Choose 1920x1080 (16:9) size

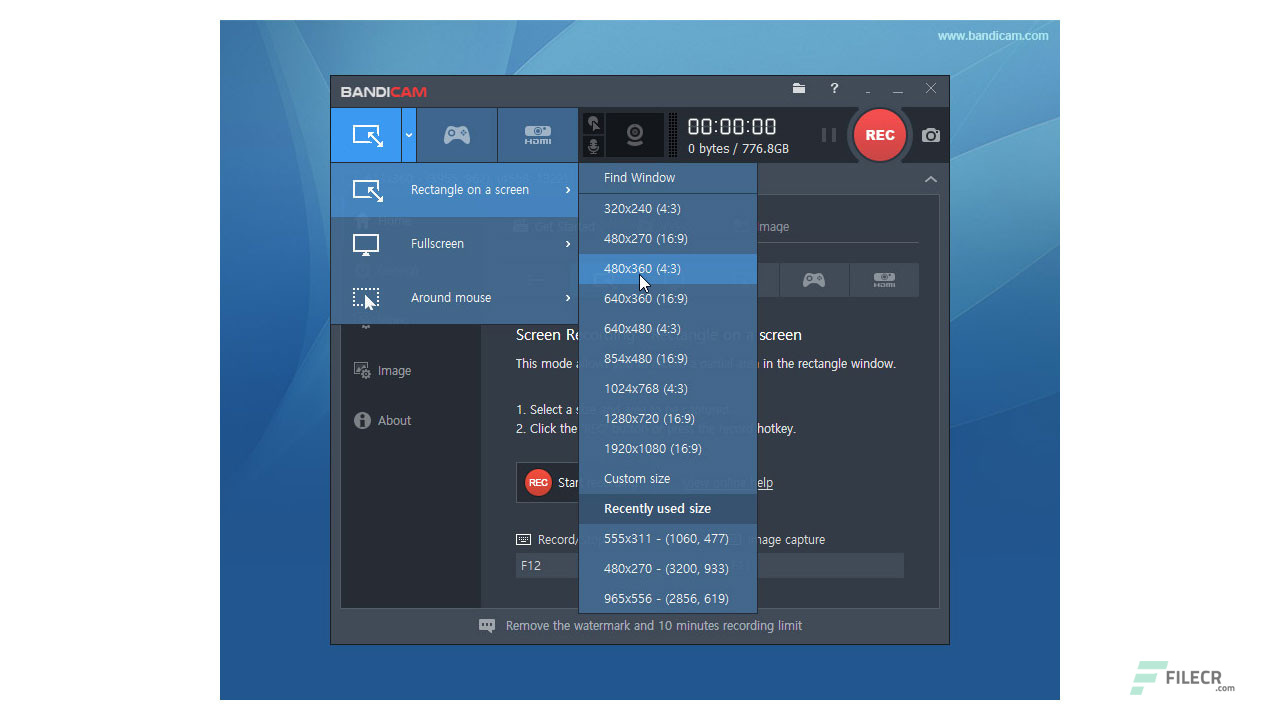668,449
